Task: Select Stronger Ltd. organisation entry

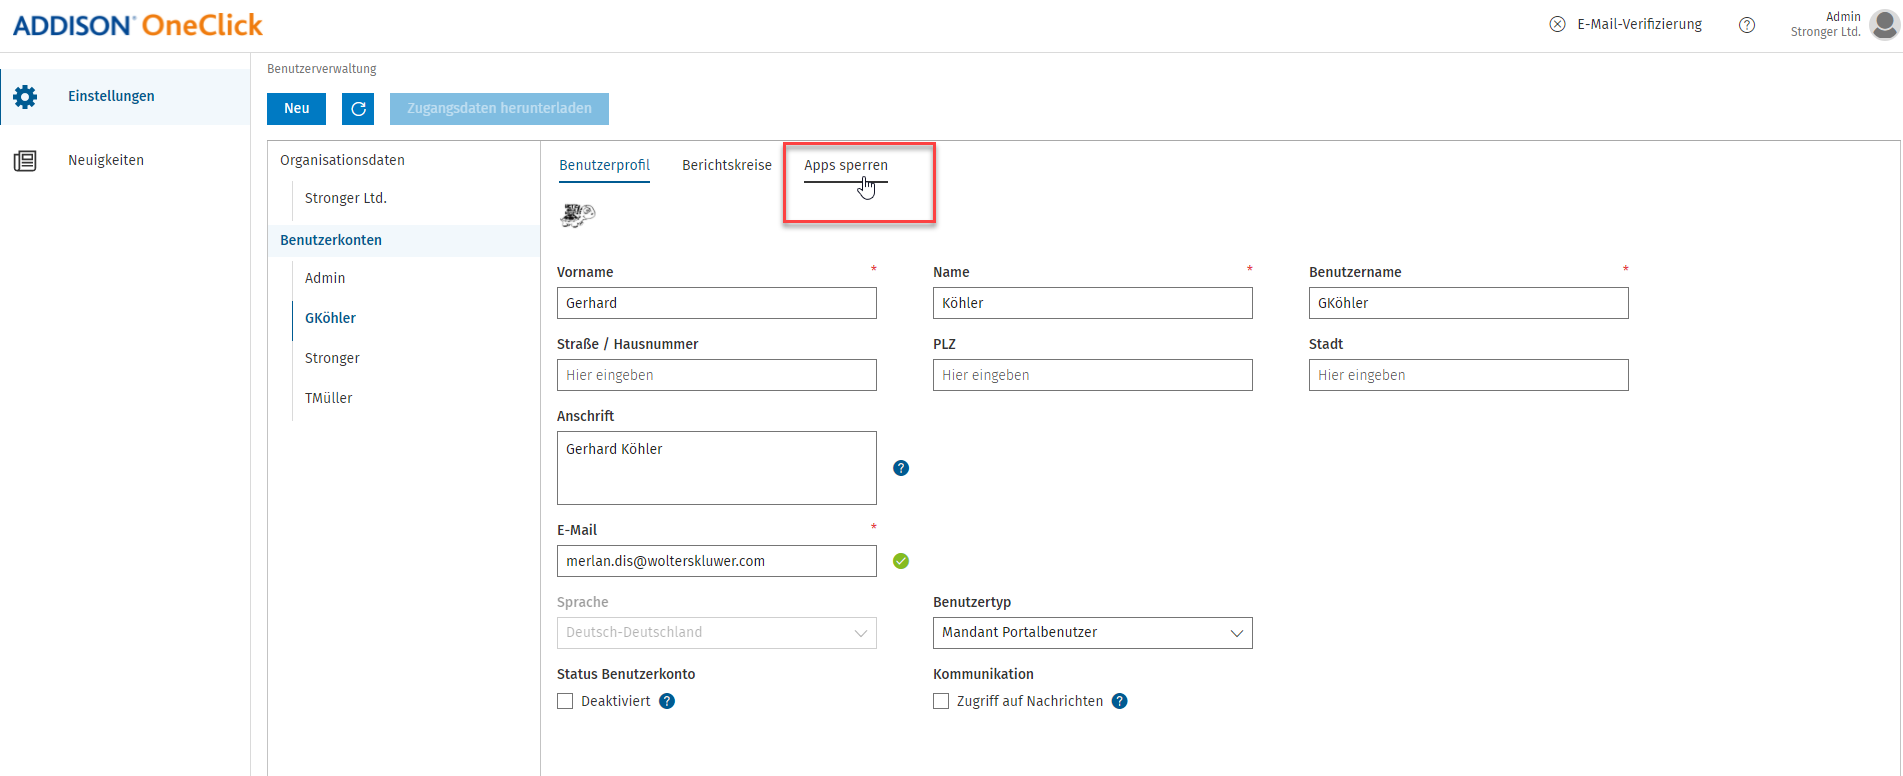Action: click(x=346, y=198)
